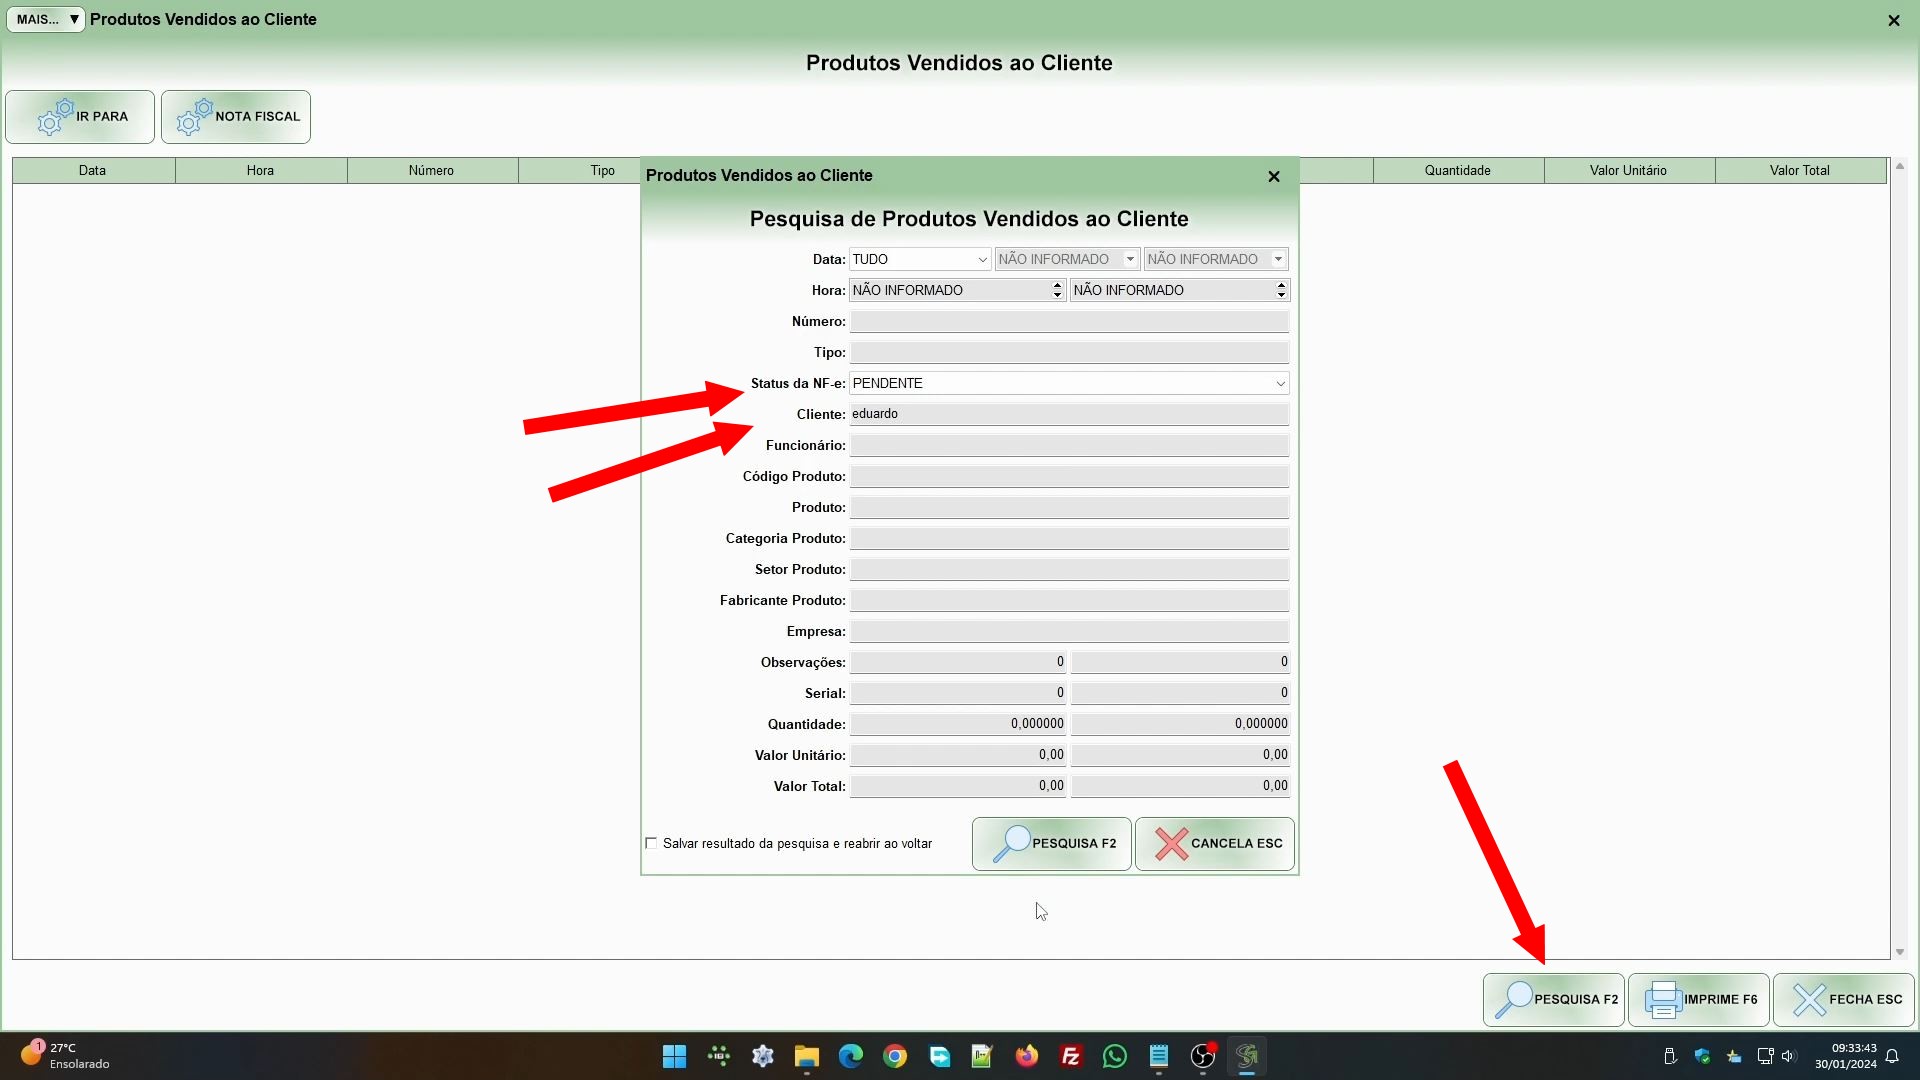The width and height of the screenshot is (1920, 1080).
Task: Open FileZilla from the taskbar
Action: [1070, 1057]
